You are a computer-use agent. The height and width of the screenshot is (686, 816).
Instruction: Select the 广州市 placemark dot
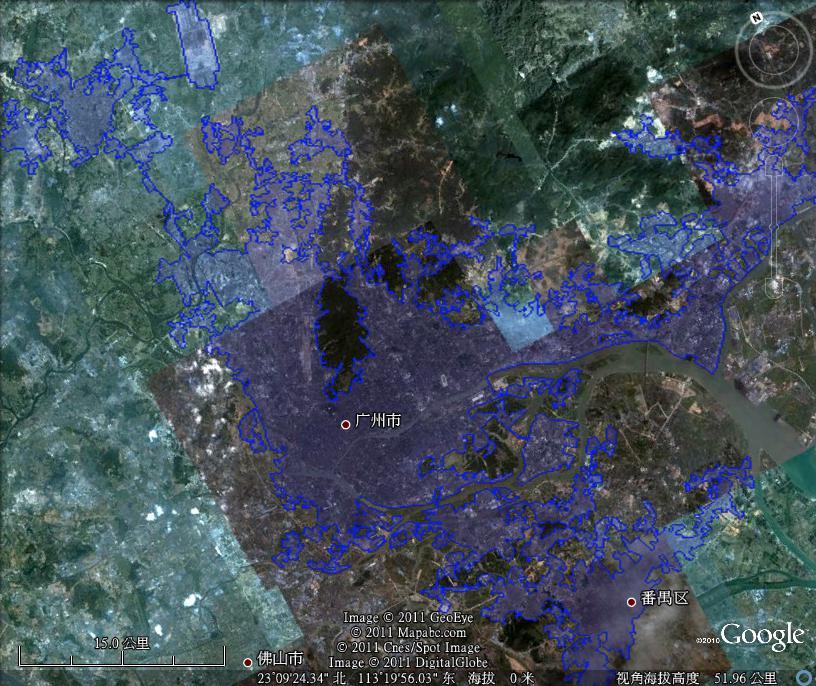(346, 425)
